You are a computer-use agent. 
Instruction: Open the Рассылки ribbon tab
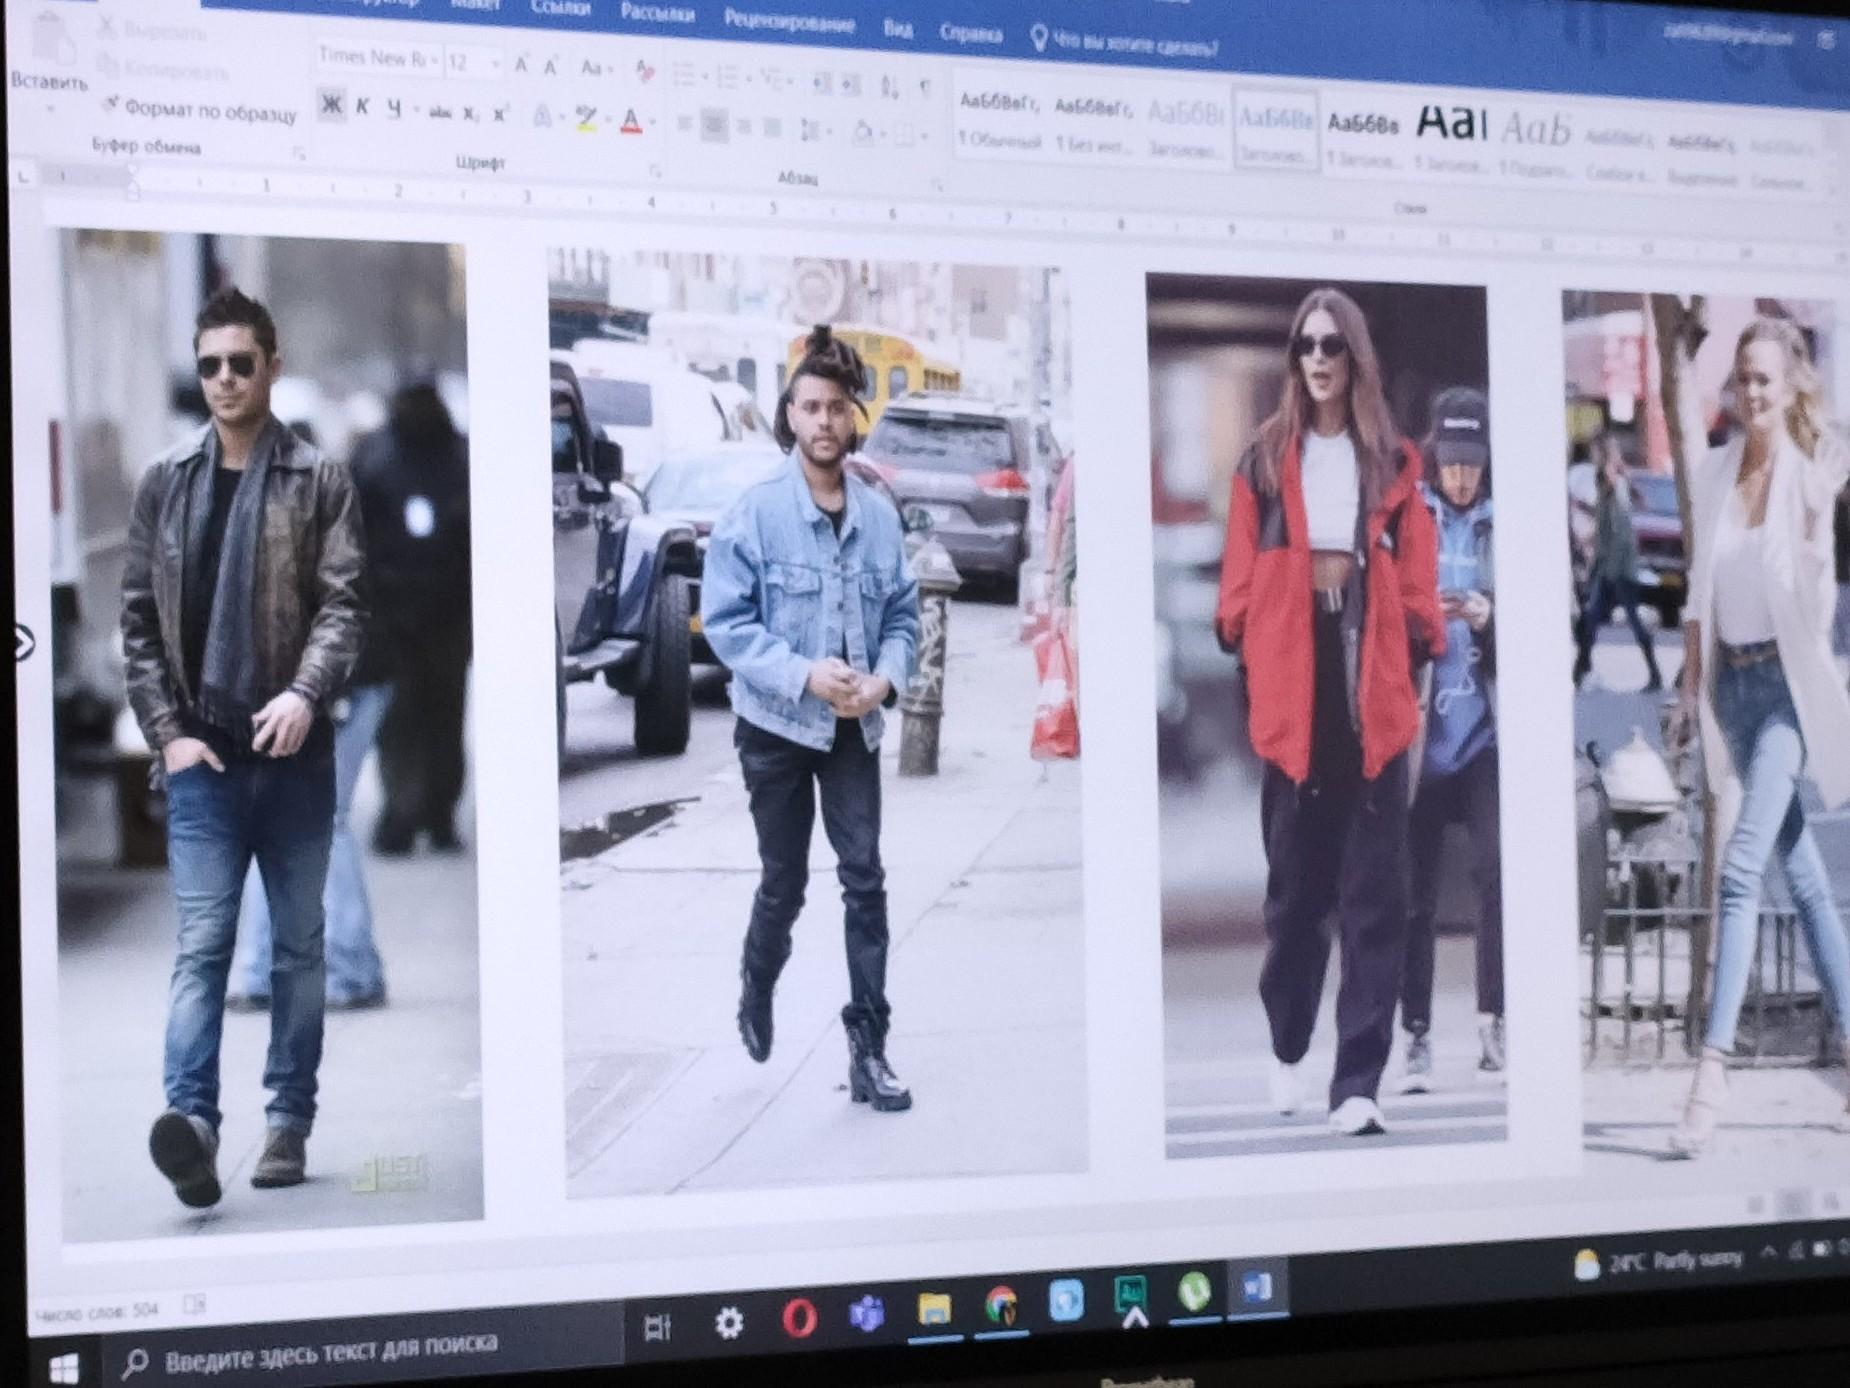657,13
